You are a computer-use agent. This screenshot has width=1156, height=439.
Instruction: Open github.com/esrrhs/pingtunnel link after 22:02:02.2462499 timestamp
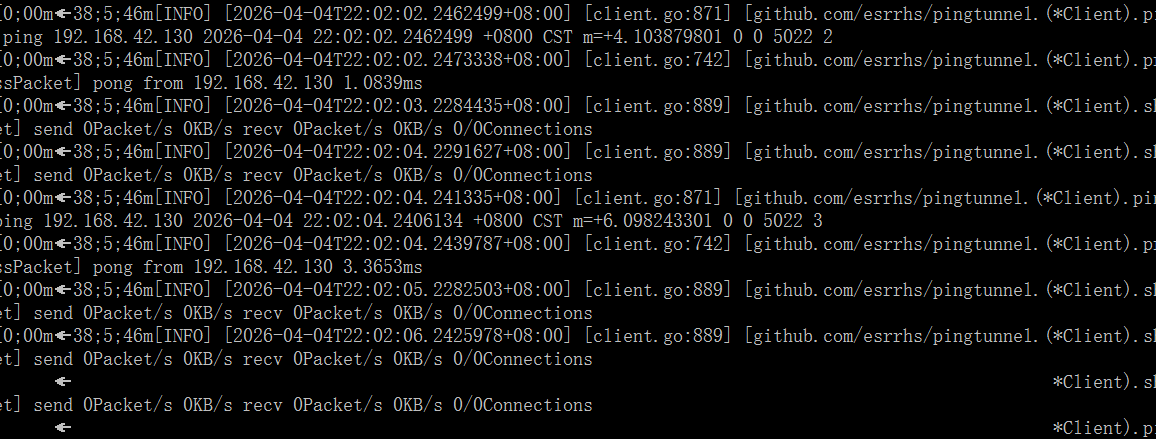point(890,14)
